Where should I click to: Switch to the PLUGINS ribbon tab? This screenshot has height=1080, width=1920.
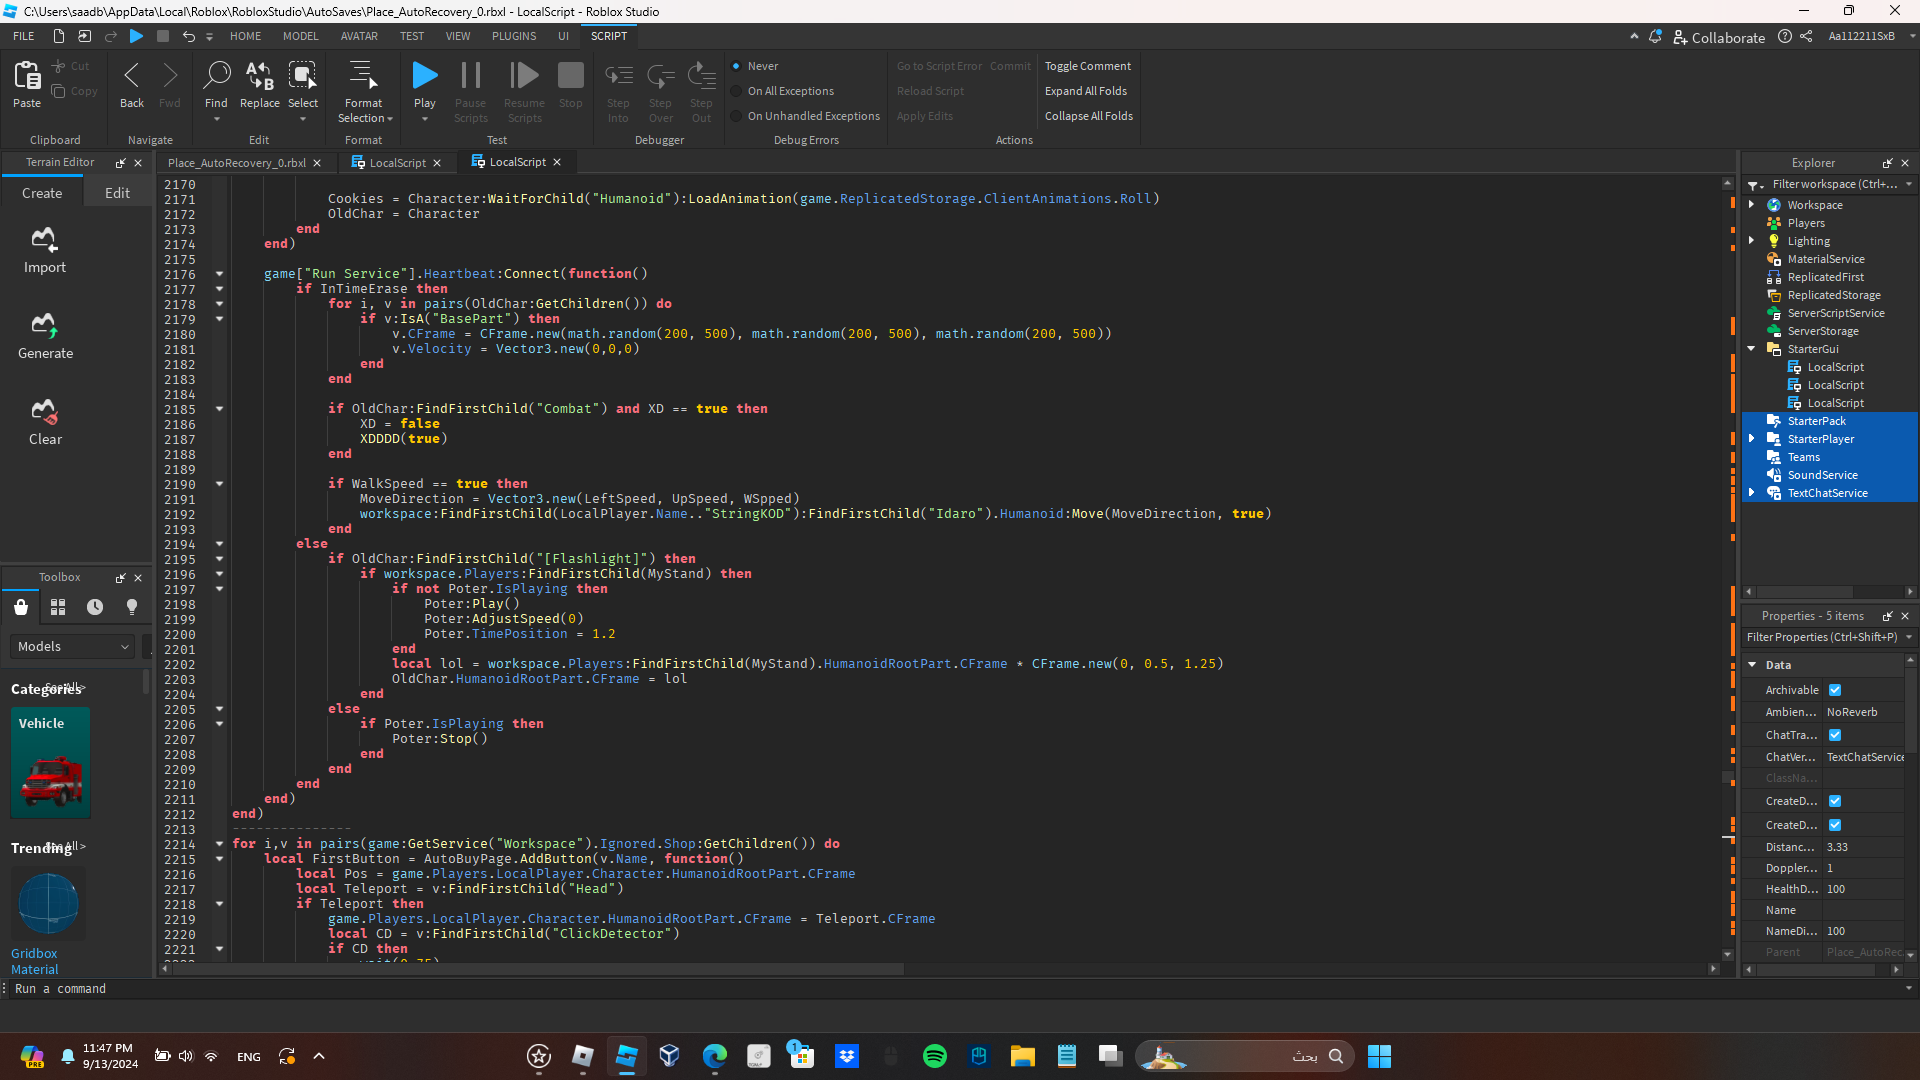(514, 36)
